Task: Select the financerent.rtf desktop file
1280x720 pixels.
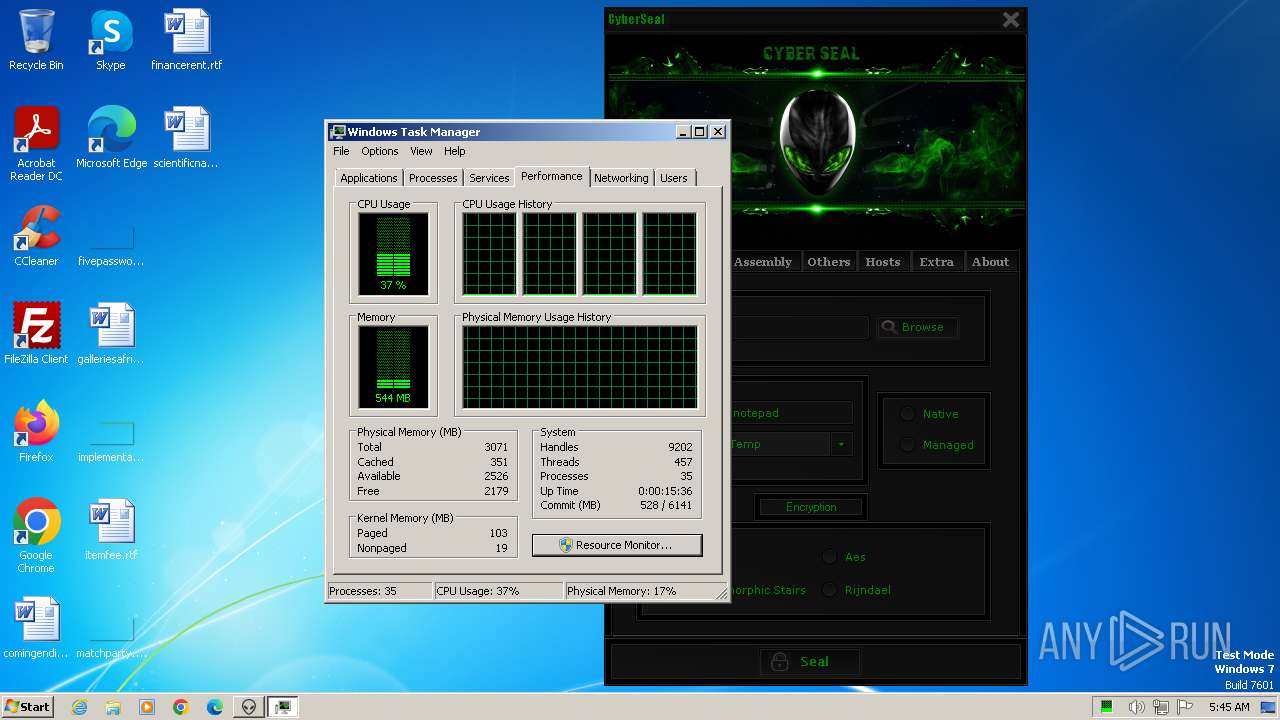Action: (x=187, y=40)
